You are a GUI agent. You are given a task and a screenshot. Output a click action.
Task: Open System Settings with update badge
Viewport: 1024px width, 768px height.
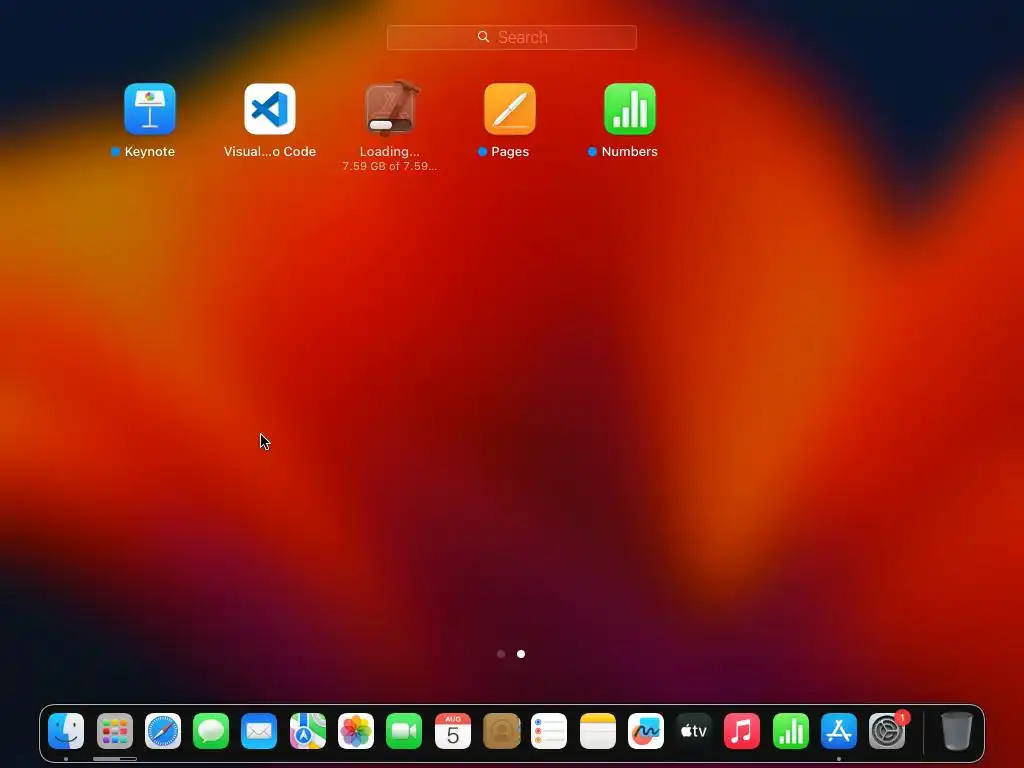click(x=887, y=731)
